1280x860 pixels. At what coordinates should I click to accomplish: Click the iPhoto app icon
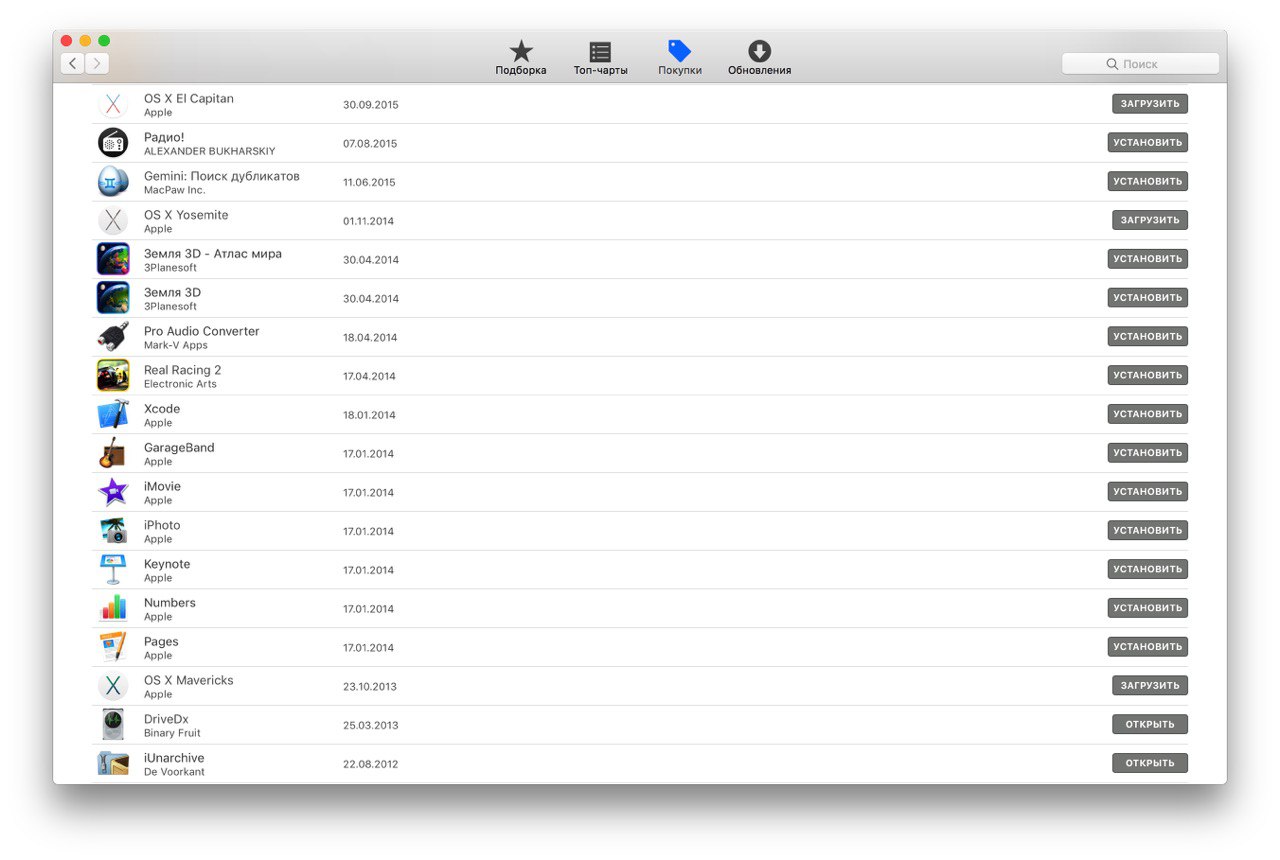tap(113, 531)
